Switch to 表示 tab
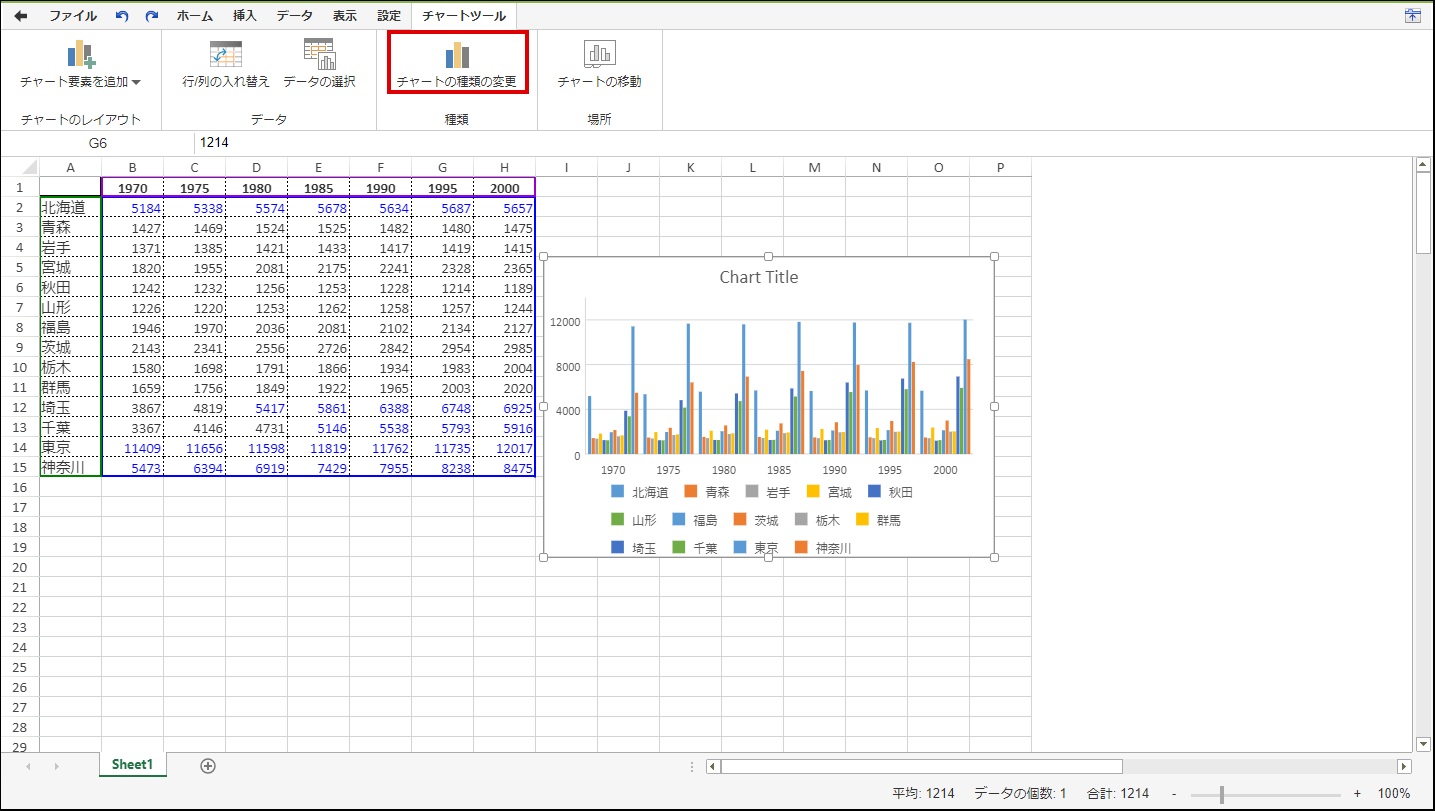1435x811 pixels. click(344, 16)
